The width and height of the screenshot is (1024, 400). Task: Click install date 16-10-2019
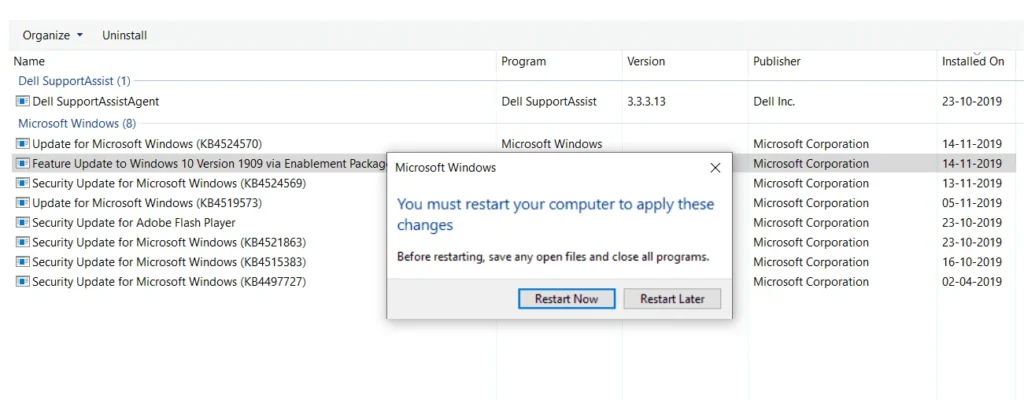pos(972,262)
